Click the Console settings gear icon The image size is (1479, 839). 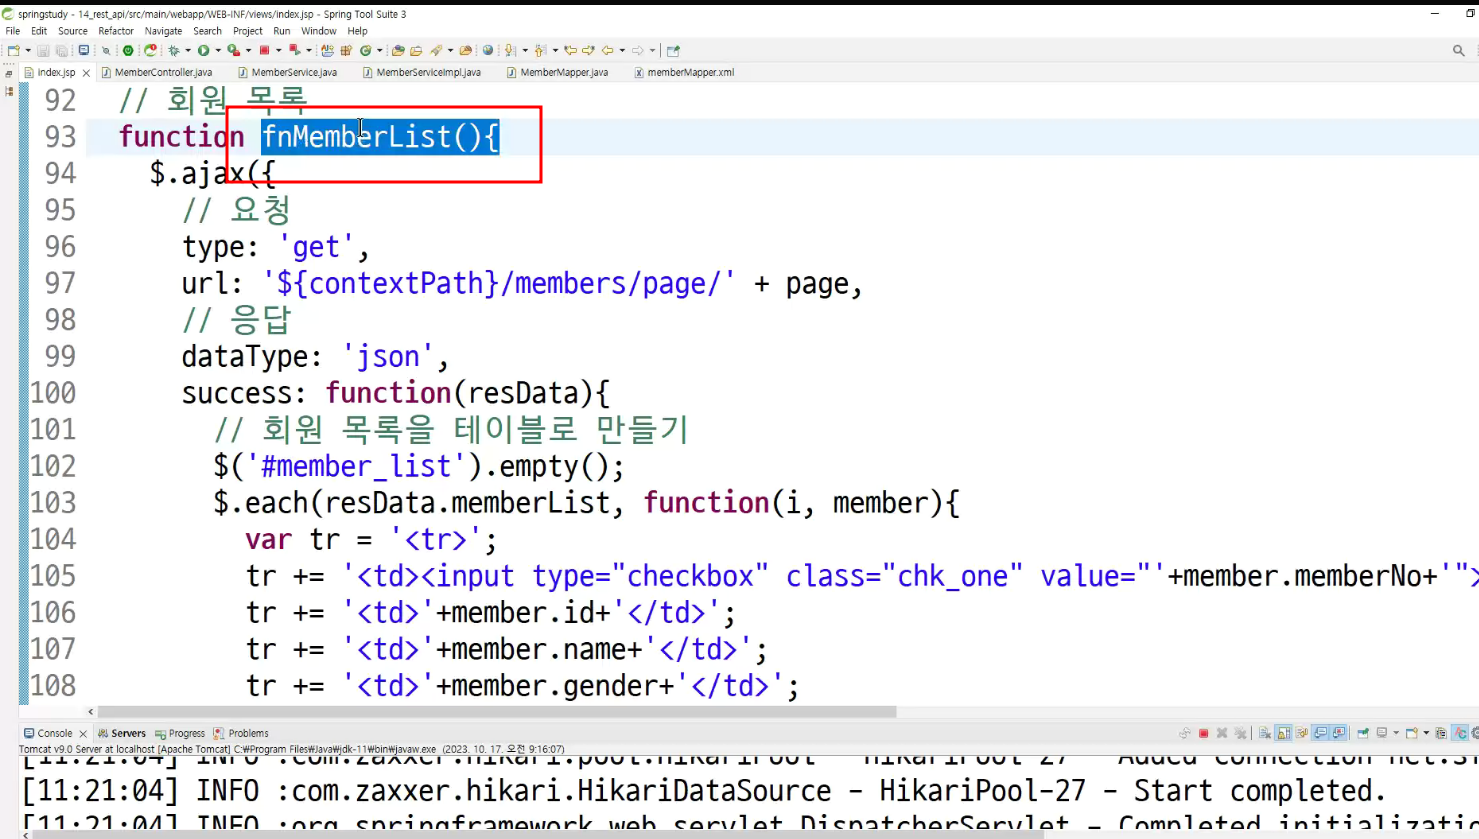(1475, 733)
